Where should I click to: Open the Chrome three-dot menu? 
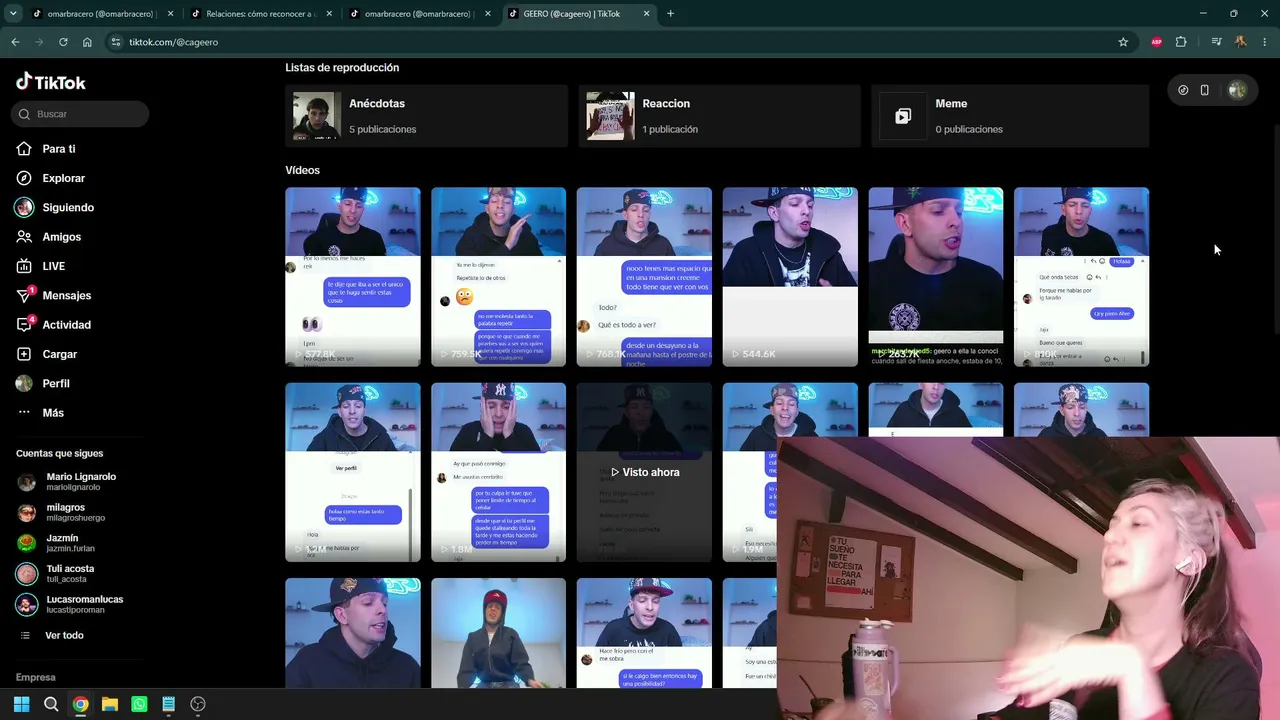1265,42
